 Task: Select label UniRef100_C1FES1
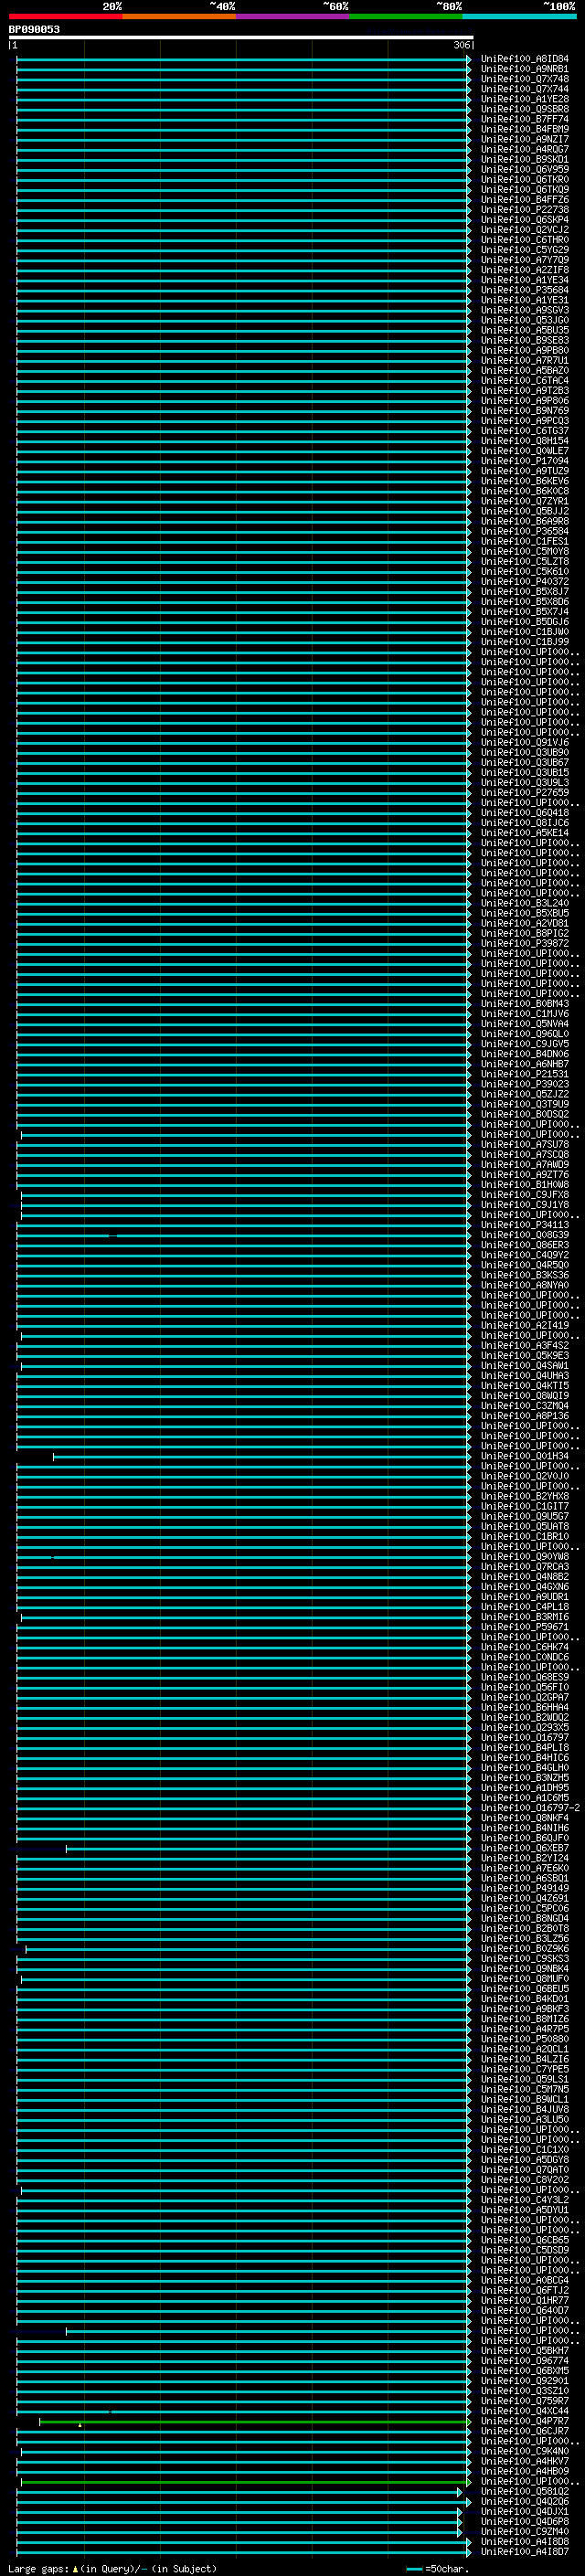(525, 541)
